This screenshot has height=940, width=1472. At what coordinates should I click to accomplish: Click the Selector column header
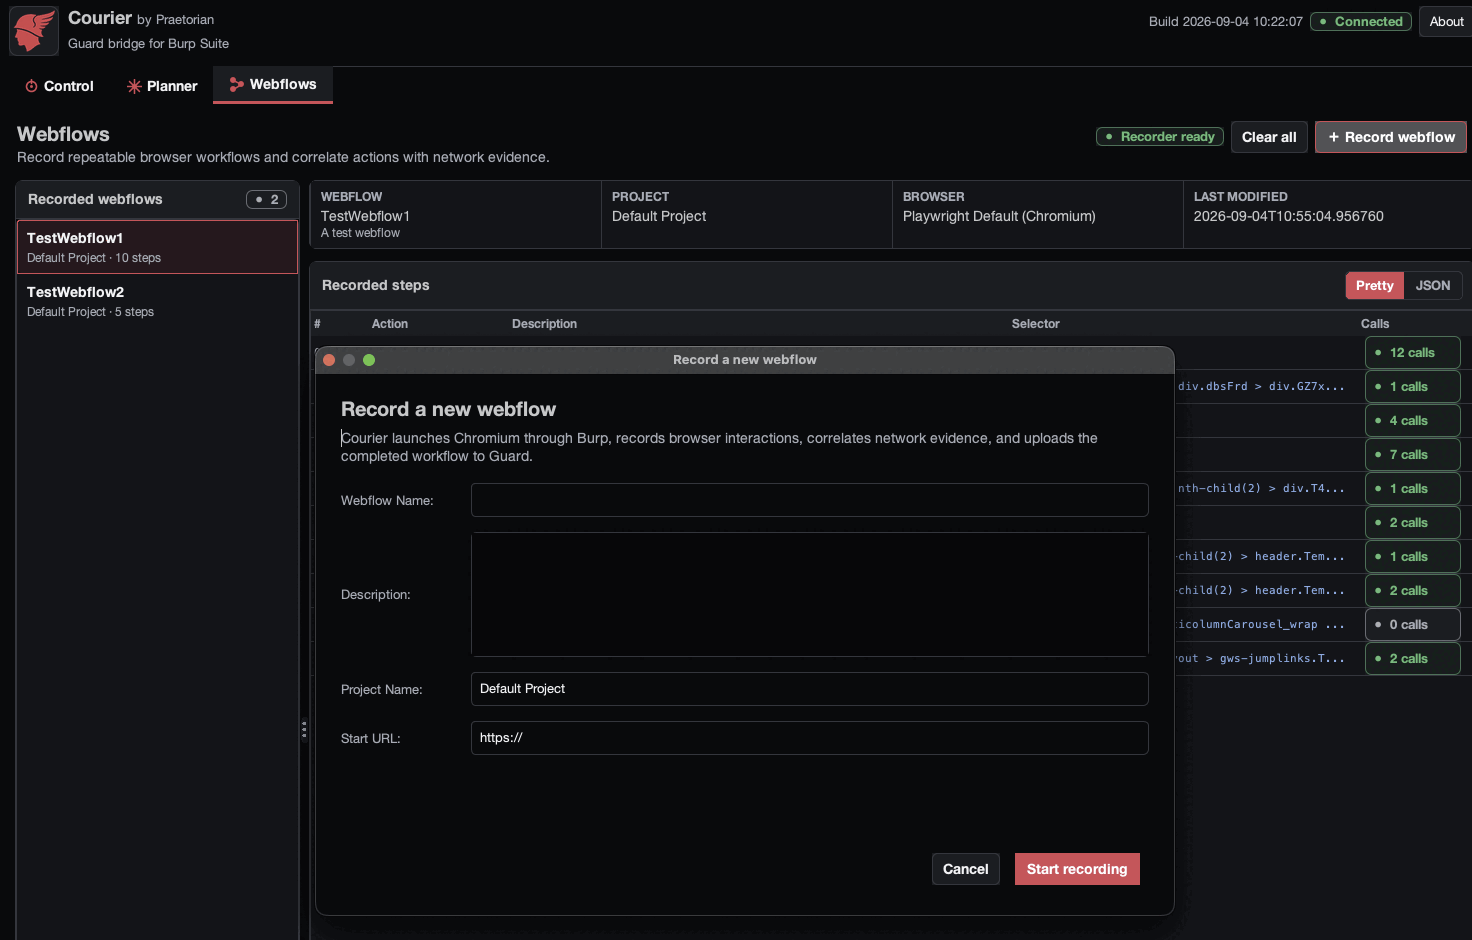(x=1035, y=324)
